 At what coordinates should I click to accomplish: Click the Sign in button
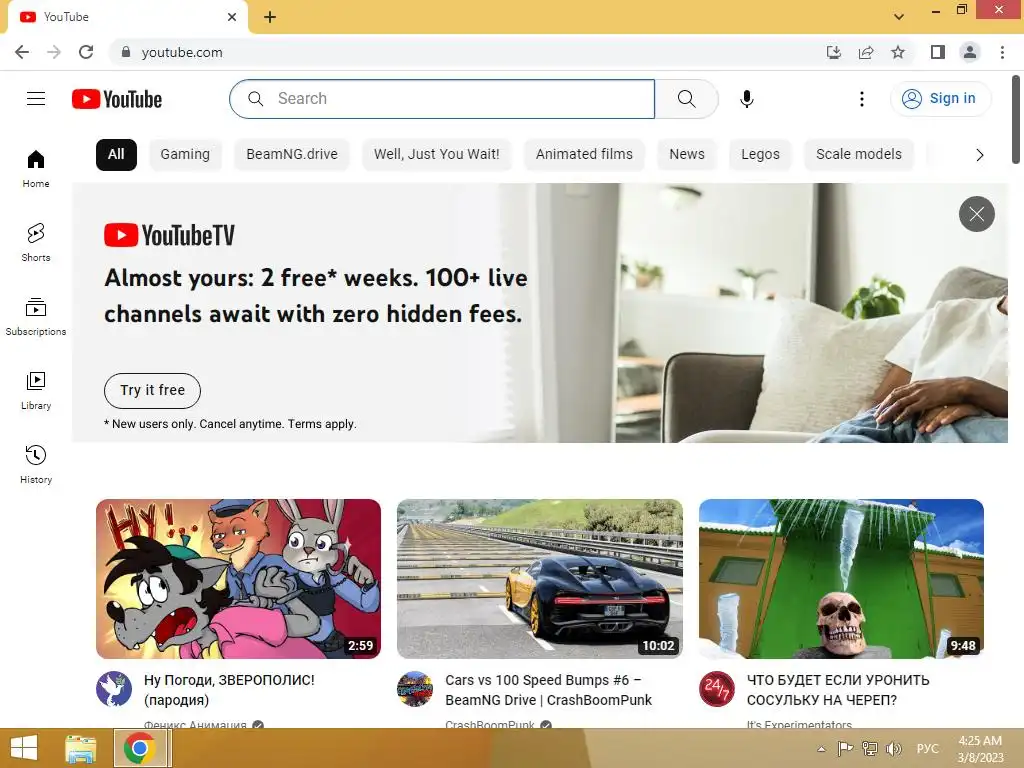(940, 99)
